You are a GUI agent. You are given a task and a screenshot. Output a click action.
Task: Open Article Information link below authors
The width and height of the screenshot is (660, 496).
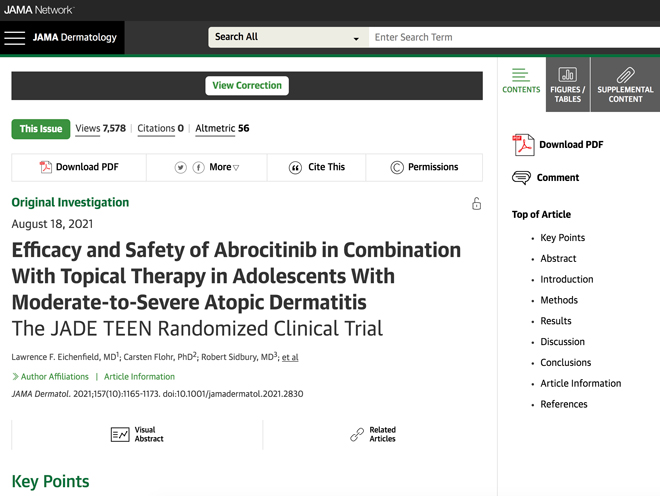(139, 376)
